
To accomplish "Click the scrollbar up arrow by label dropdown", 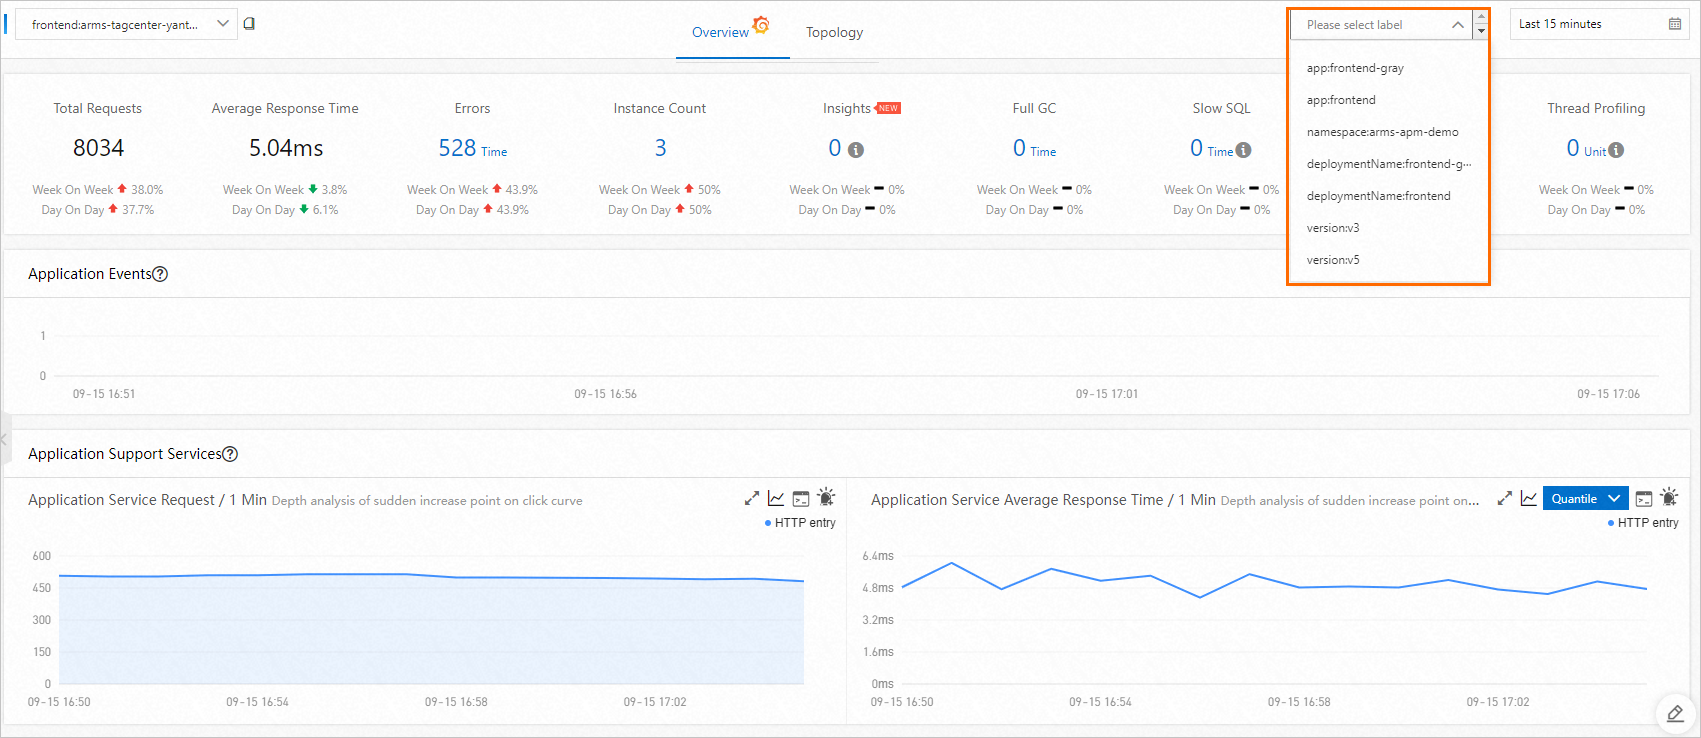I will [1481, 17].
